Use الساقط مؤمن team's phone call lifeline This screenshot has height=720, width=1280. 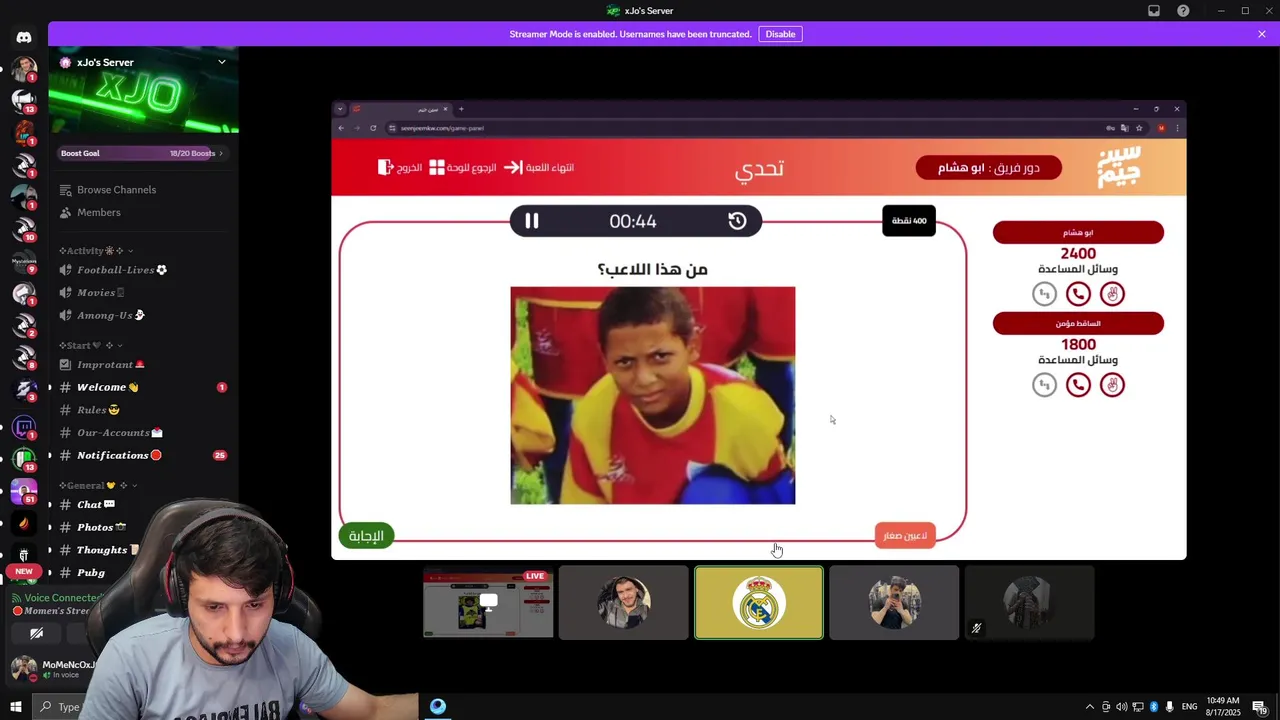pyautogui.click(x=1078, y=385)
